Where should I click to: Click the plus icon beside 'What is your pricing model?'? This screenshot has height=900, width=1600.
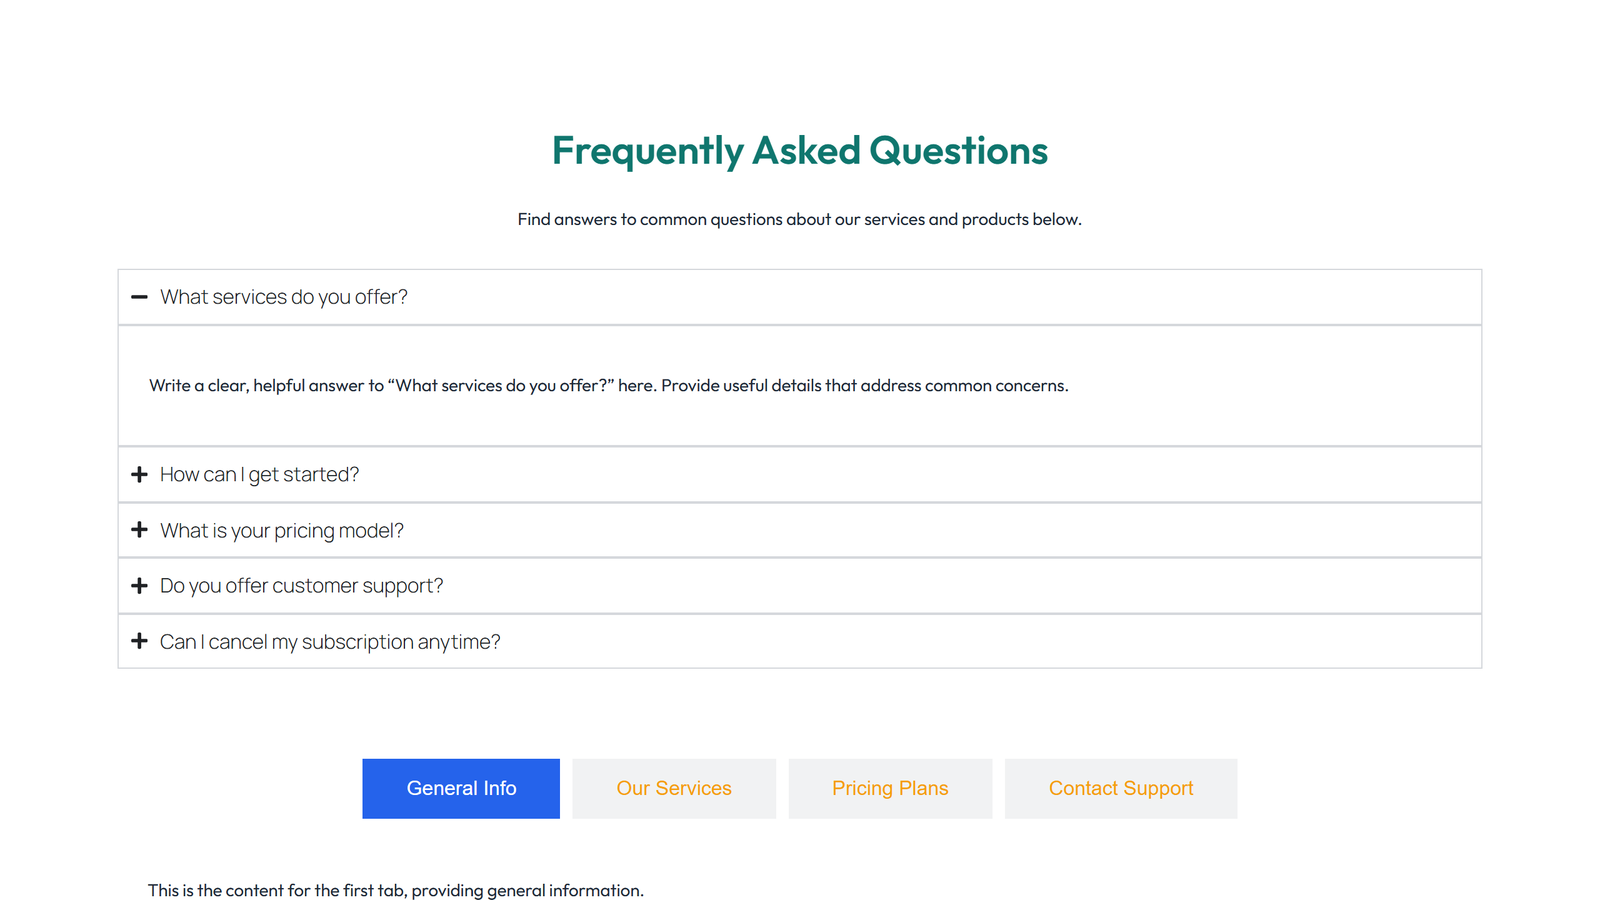pyautogui.click(x=140, y=530)
